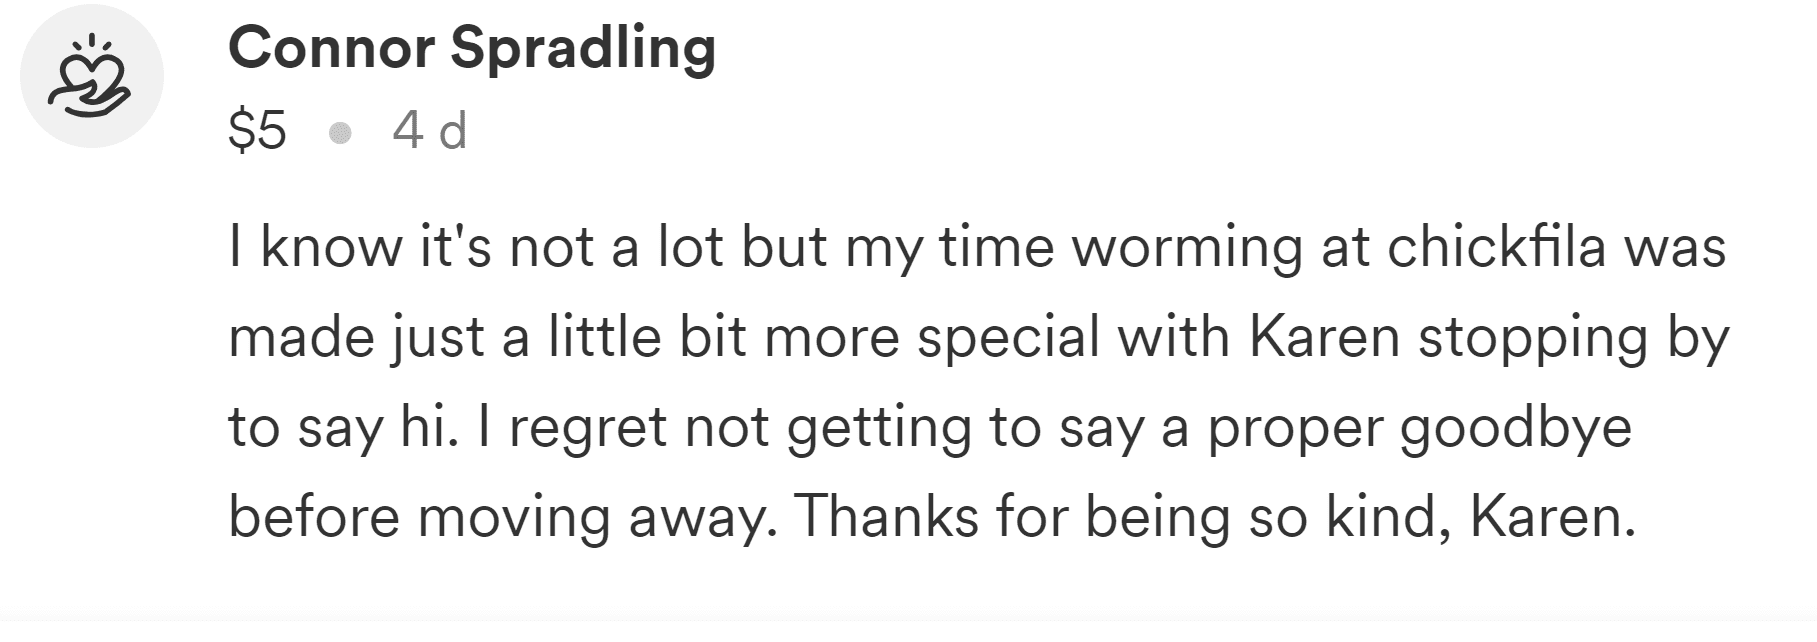The width and height of the screenshot is (1817, 642).
Task: Select the $5 donation amount
Action: pyautogui.click(x=257, y=130)
